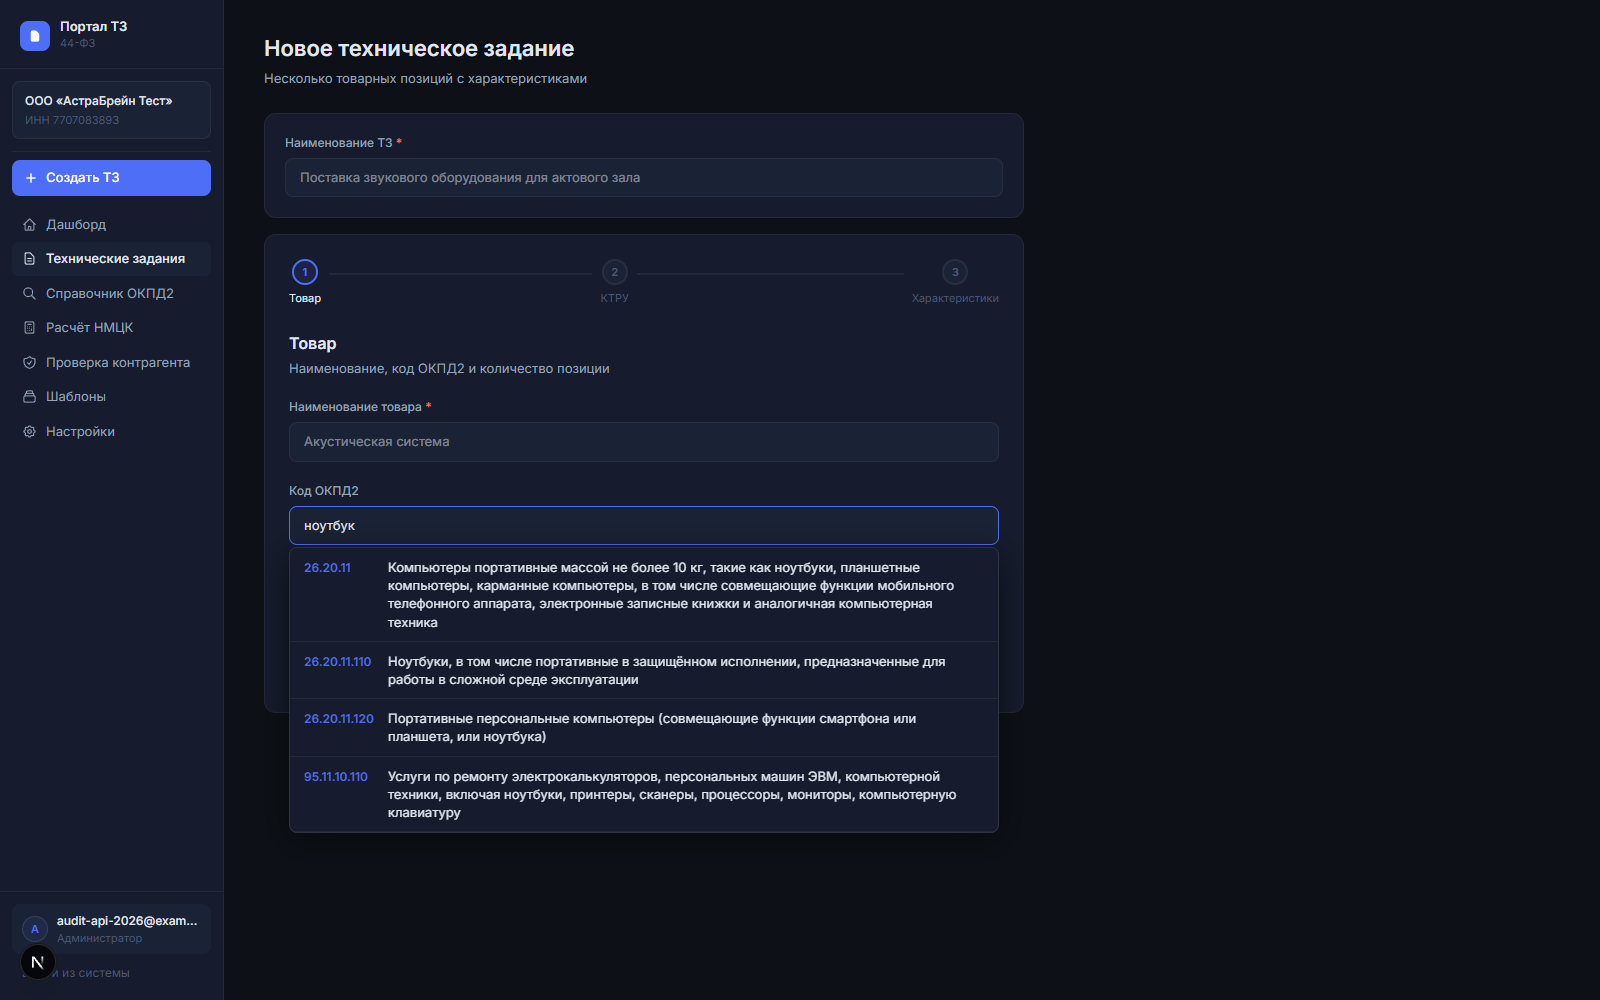This screenshot has width=1600, height=1000.
Task: Select suggestion 95.11.10.110 Услуги по ремонту
Action: click(644, 795)
